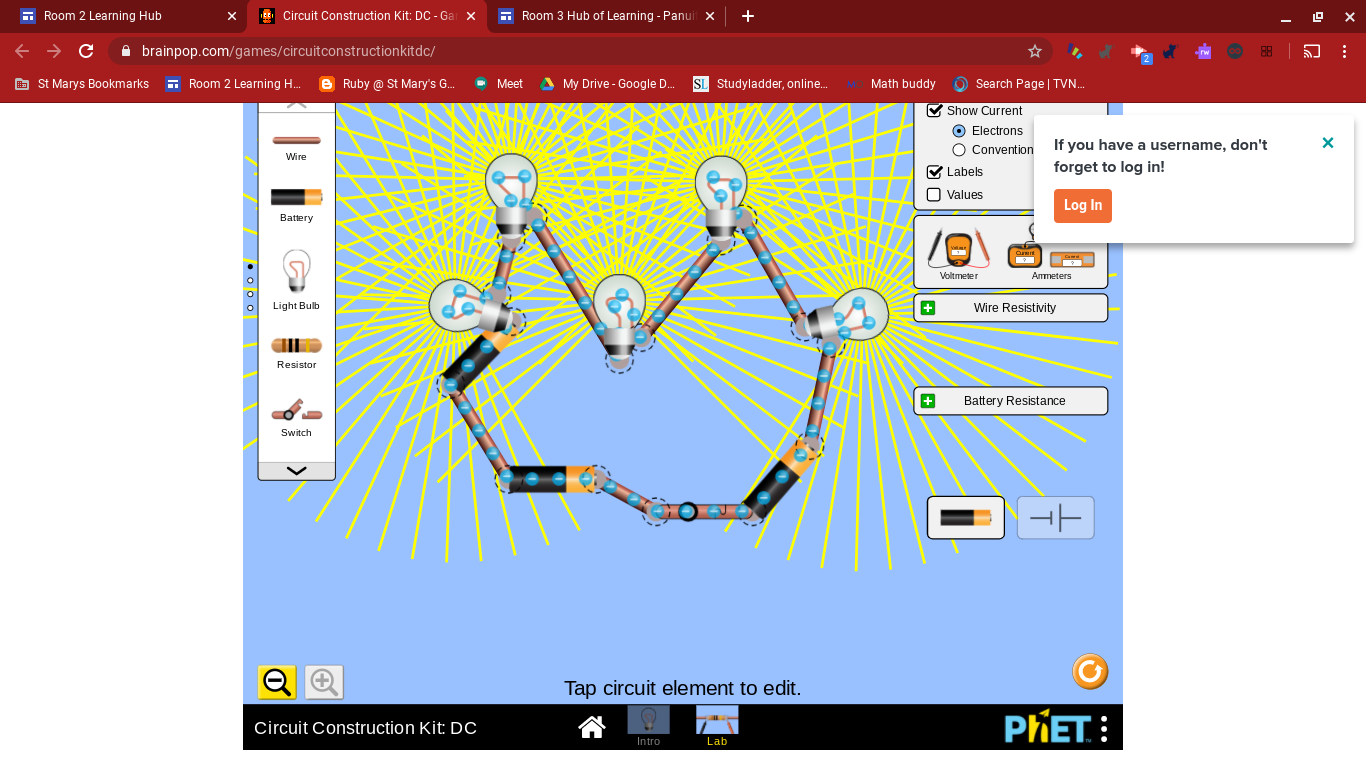Show next toolbox page with down chevron

296,470
